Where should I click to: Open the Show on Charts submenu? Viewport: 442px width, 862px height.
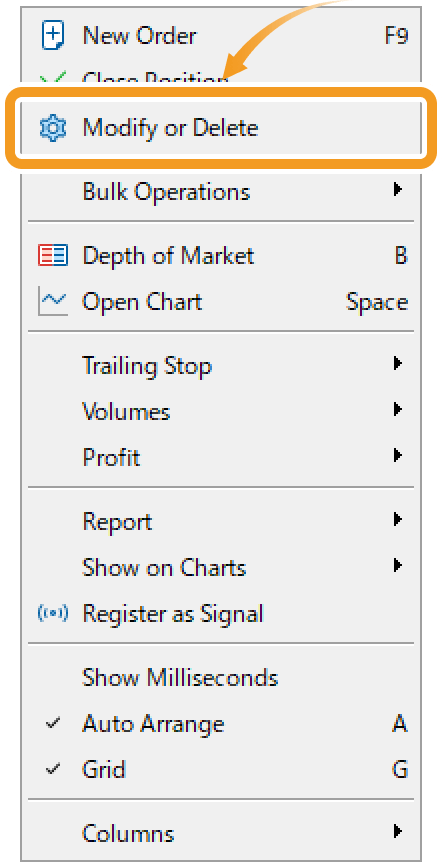(x=220, y=567)
